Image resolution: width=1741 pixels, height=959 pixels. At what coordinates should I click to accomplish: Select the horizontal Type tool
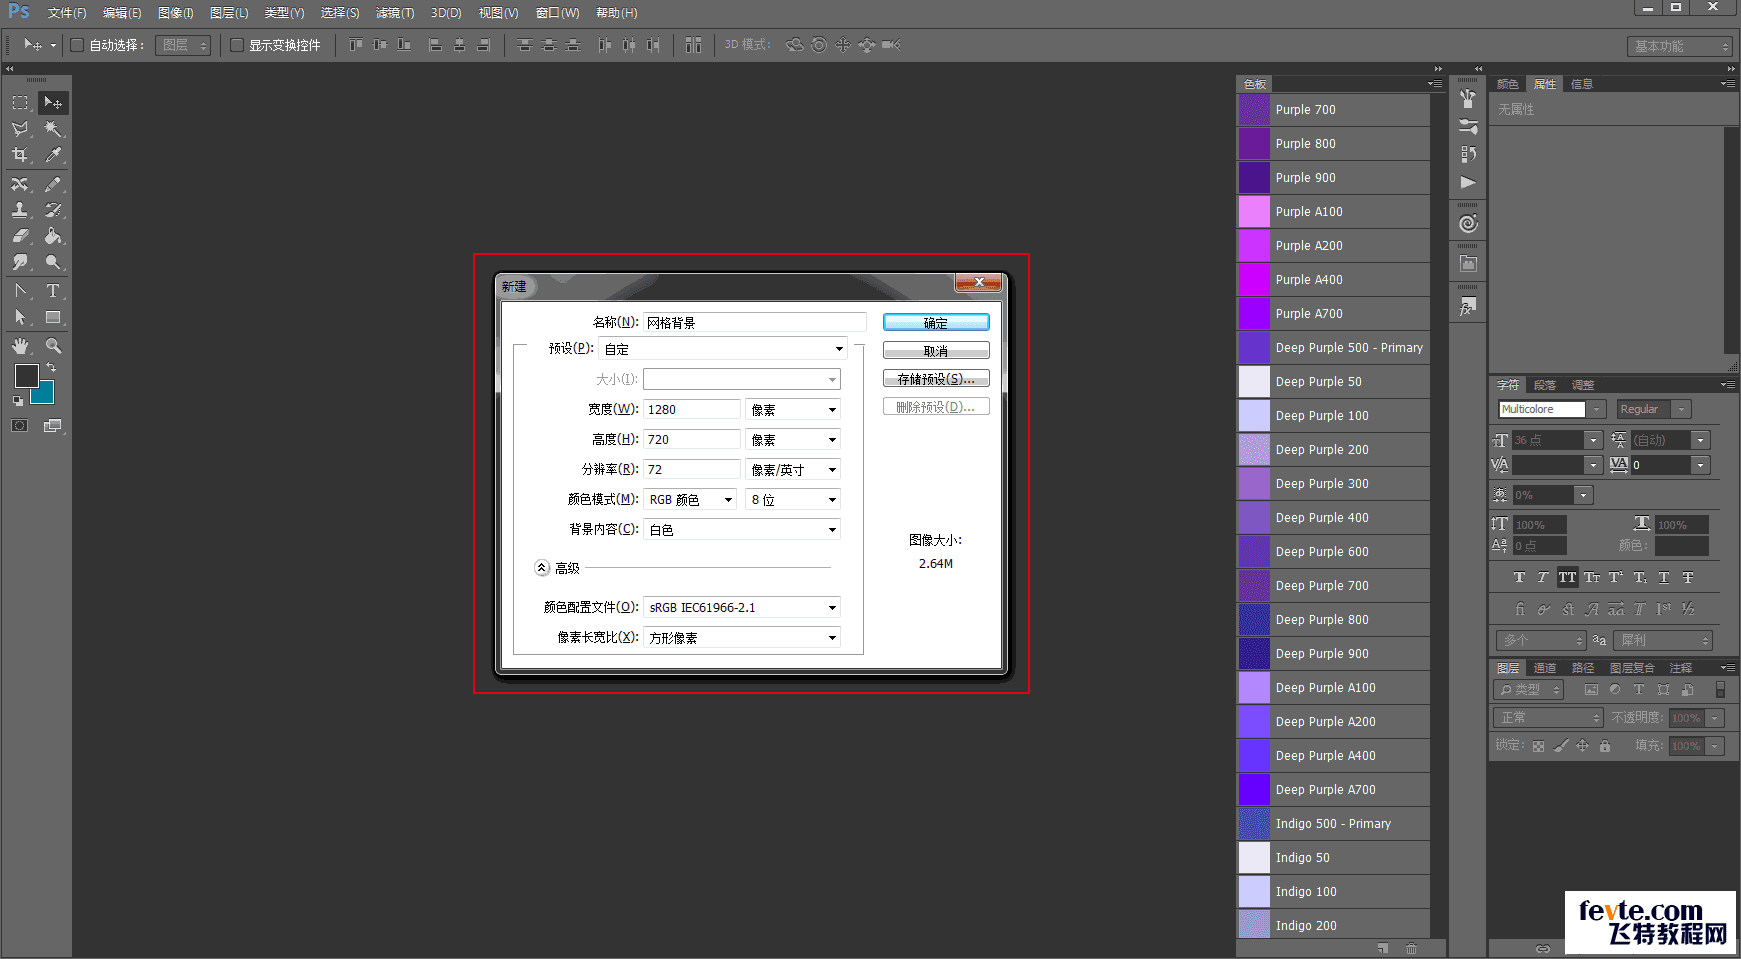(x=53, y=291)
